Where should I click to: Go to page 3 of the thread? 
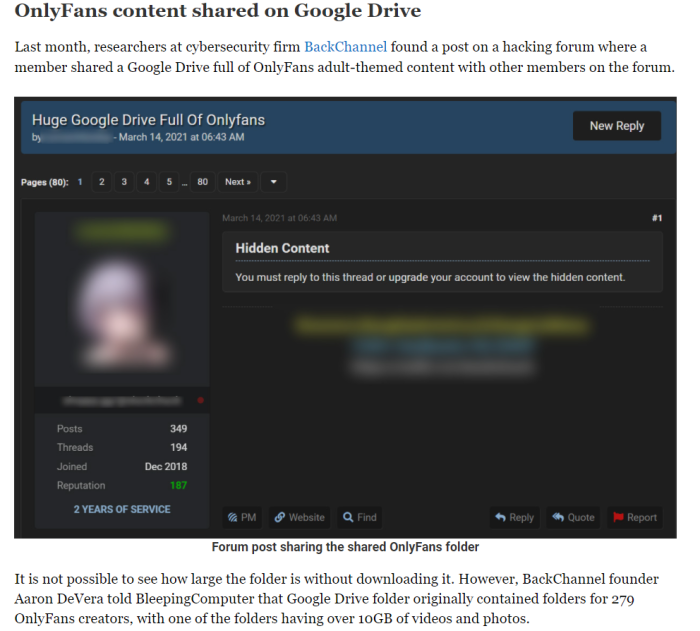point(124,182)
